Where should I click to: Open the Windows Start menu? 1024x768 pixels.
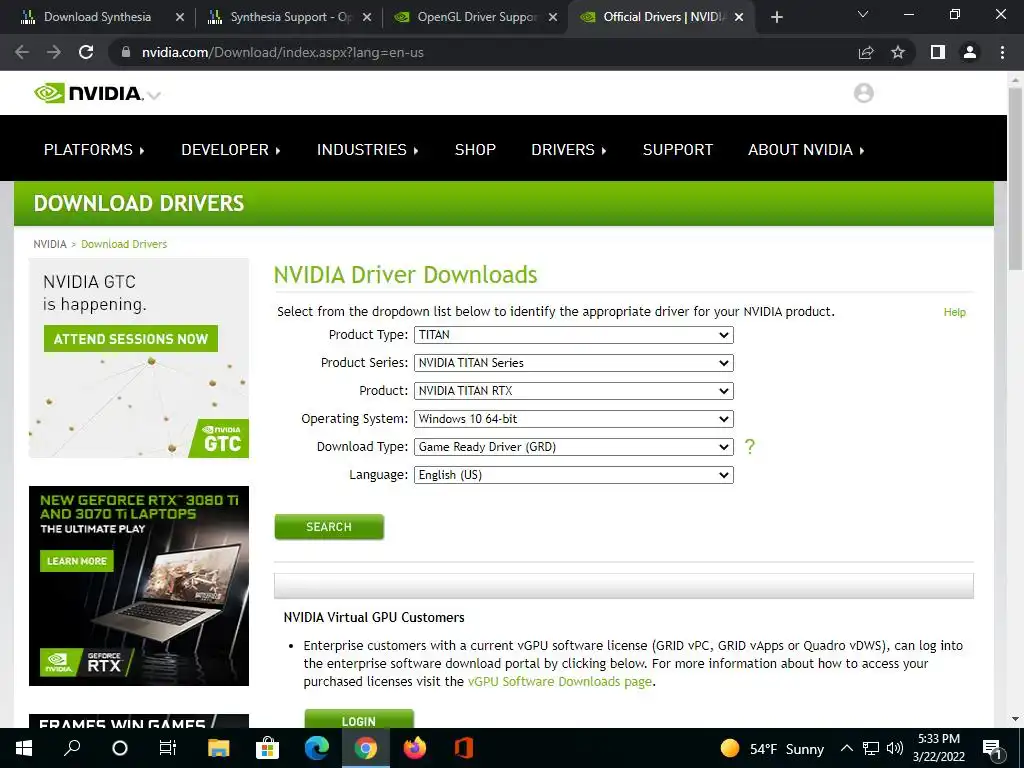pos(24,748)
